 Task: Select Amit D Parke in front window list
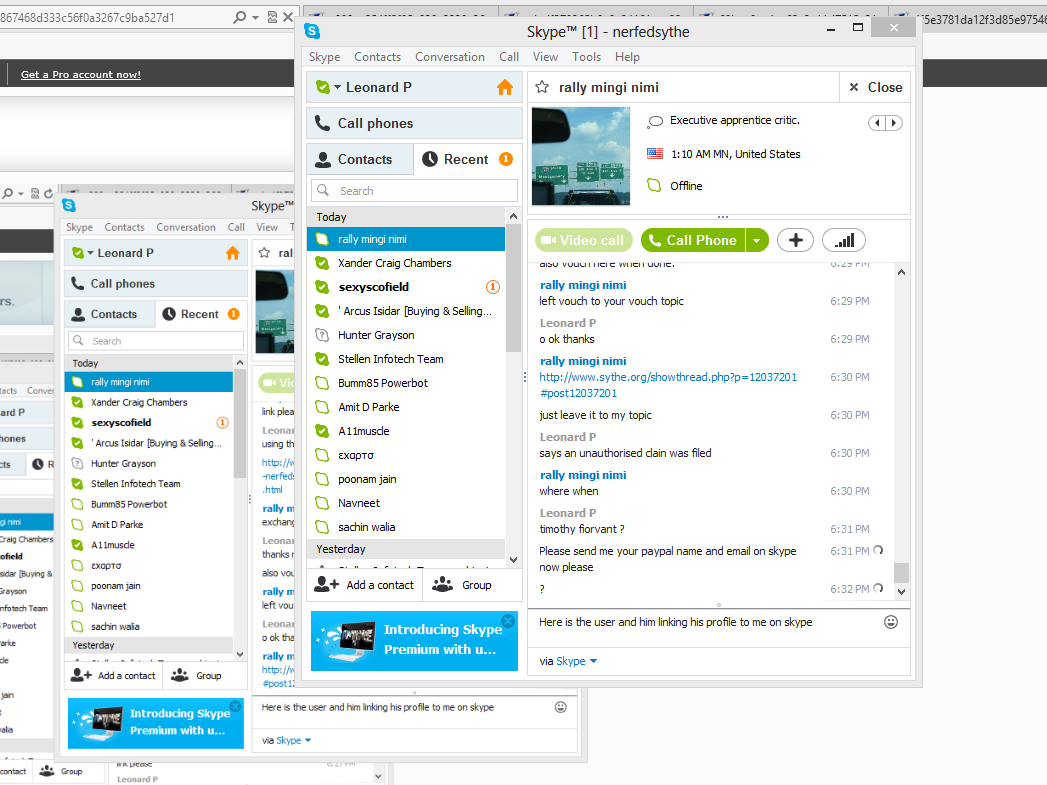coord(406,407)
